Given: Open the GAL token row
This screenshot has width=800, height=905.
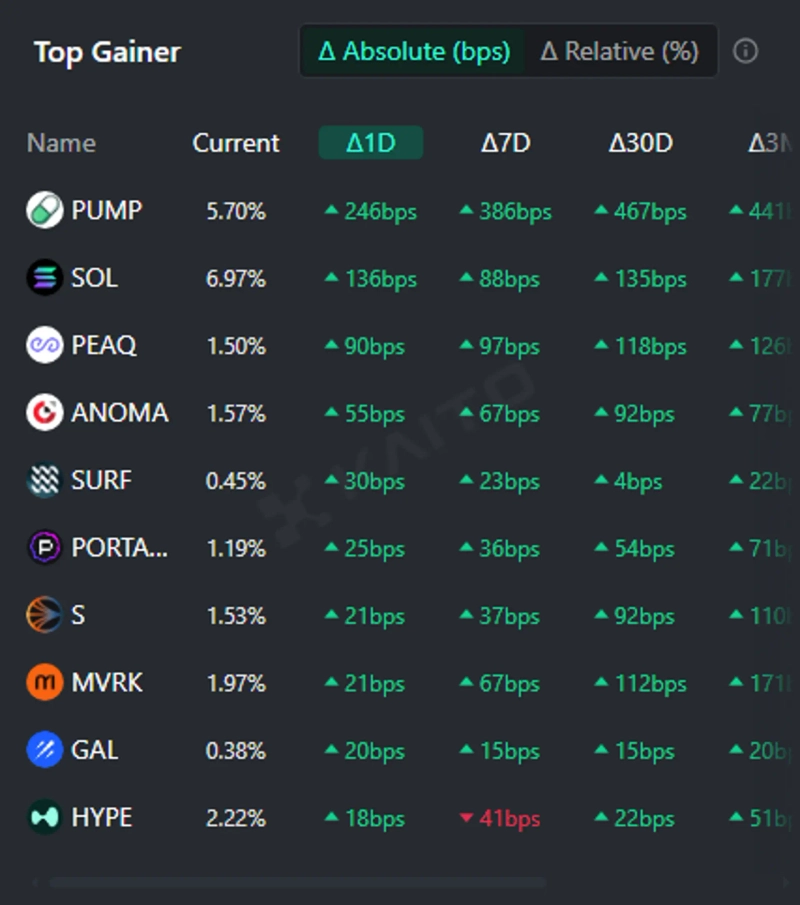Looking at the screenshot, I should (95, 750).
